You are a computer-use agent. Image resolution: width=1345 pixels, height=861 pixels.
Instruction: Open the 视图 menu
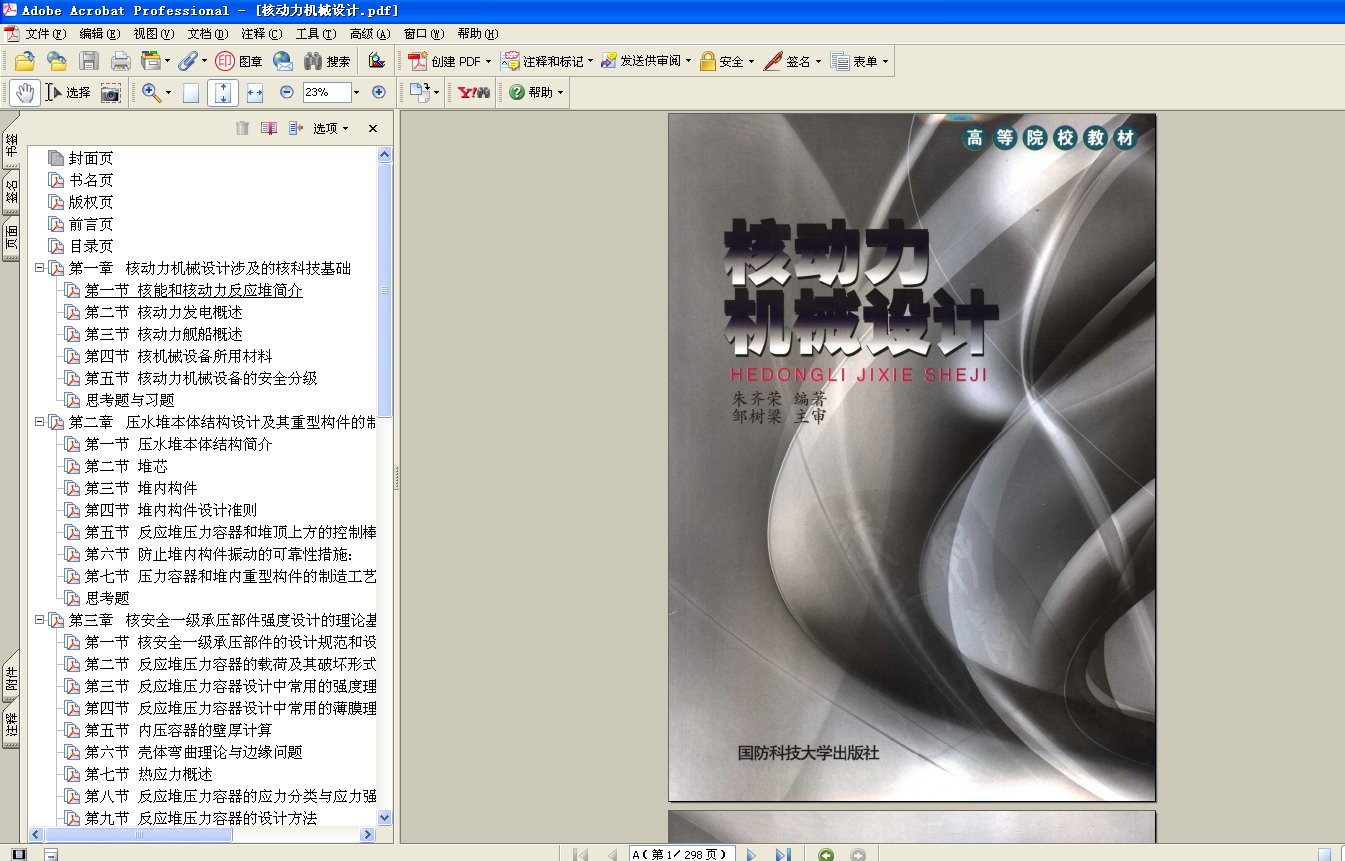pyautogui.click(x=154, y=33)
